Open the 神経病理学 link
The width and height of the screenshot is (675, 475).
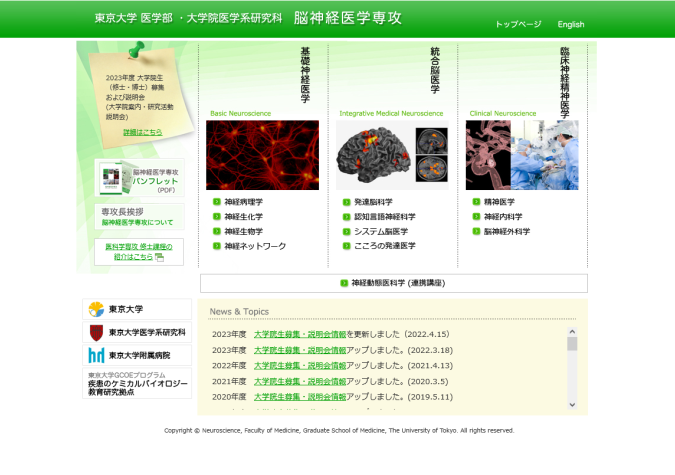[244, 202]
